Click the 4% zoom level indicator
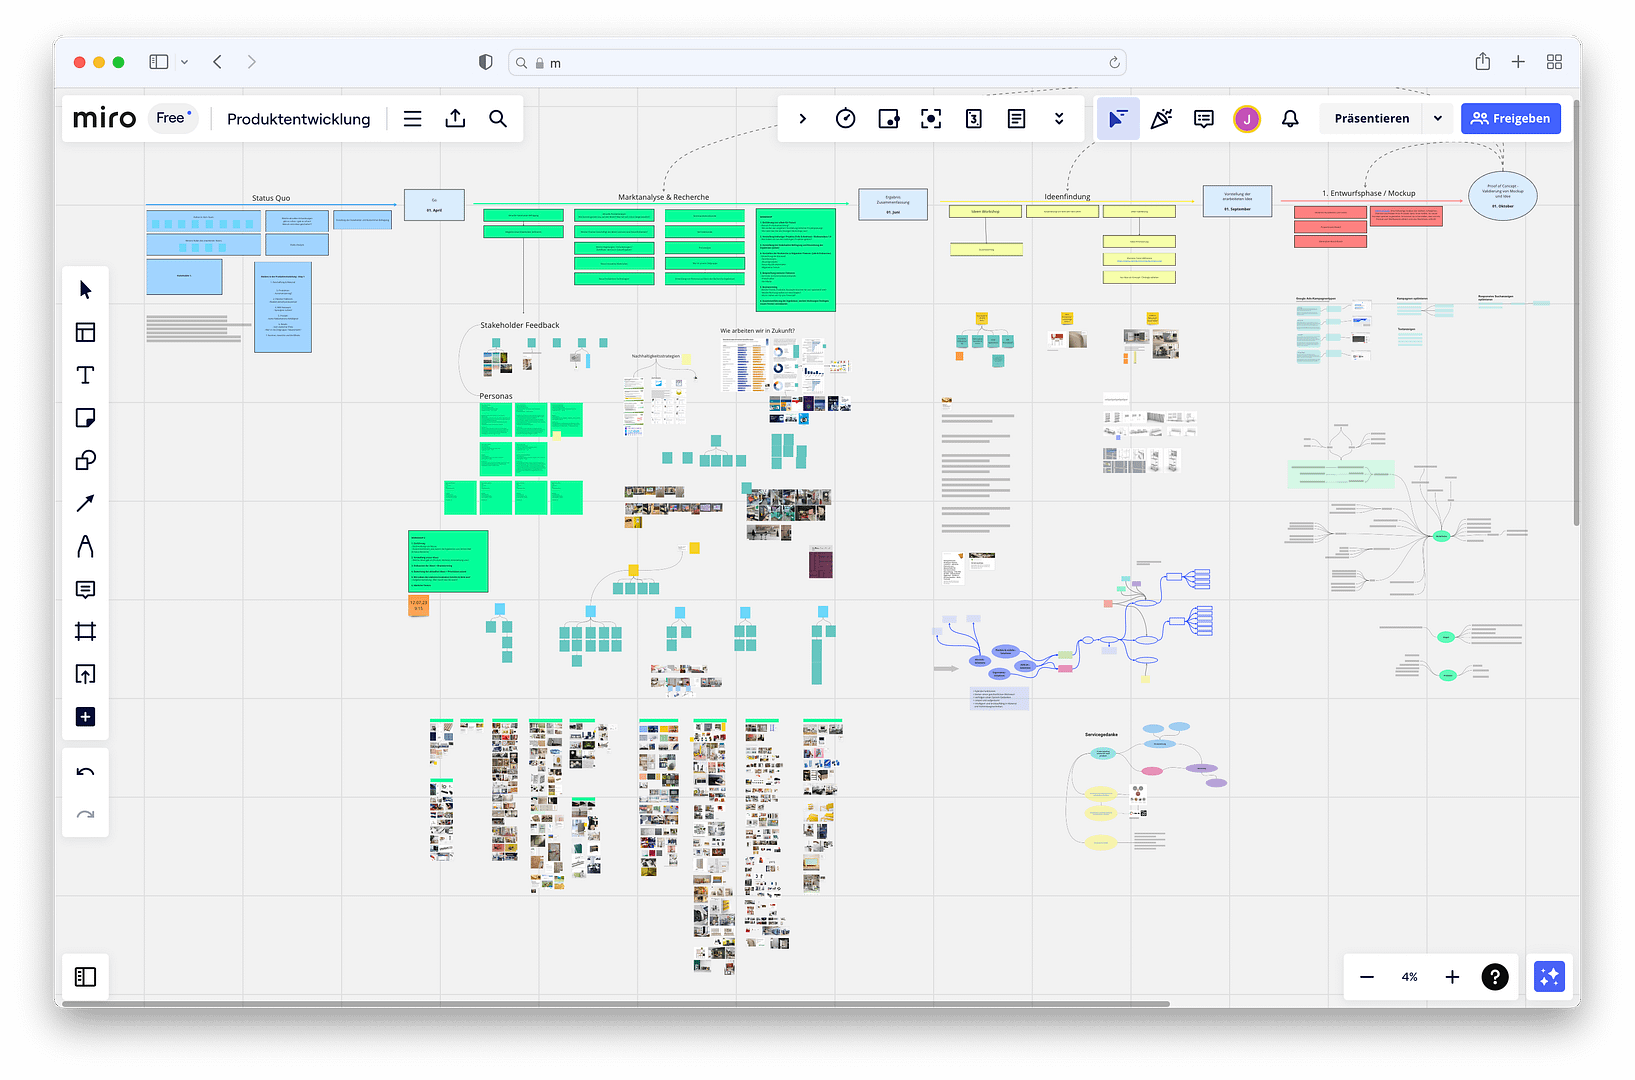 point(1409,977)
